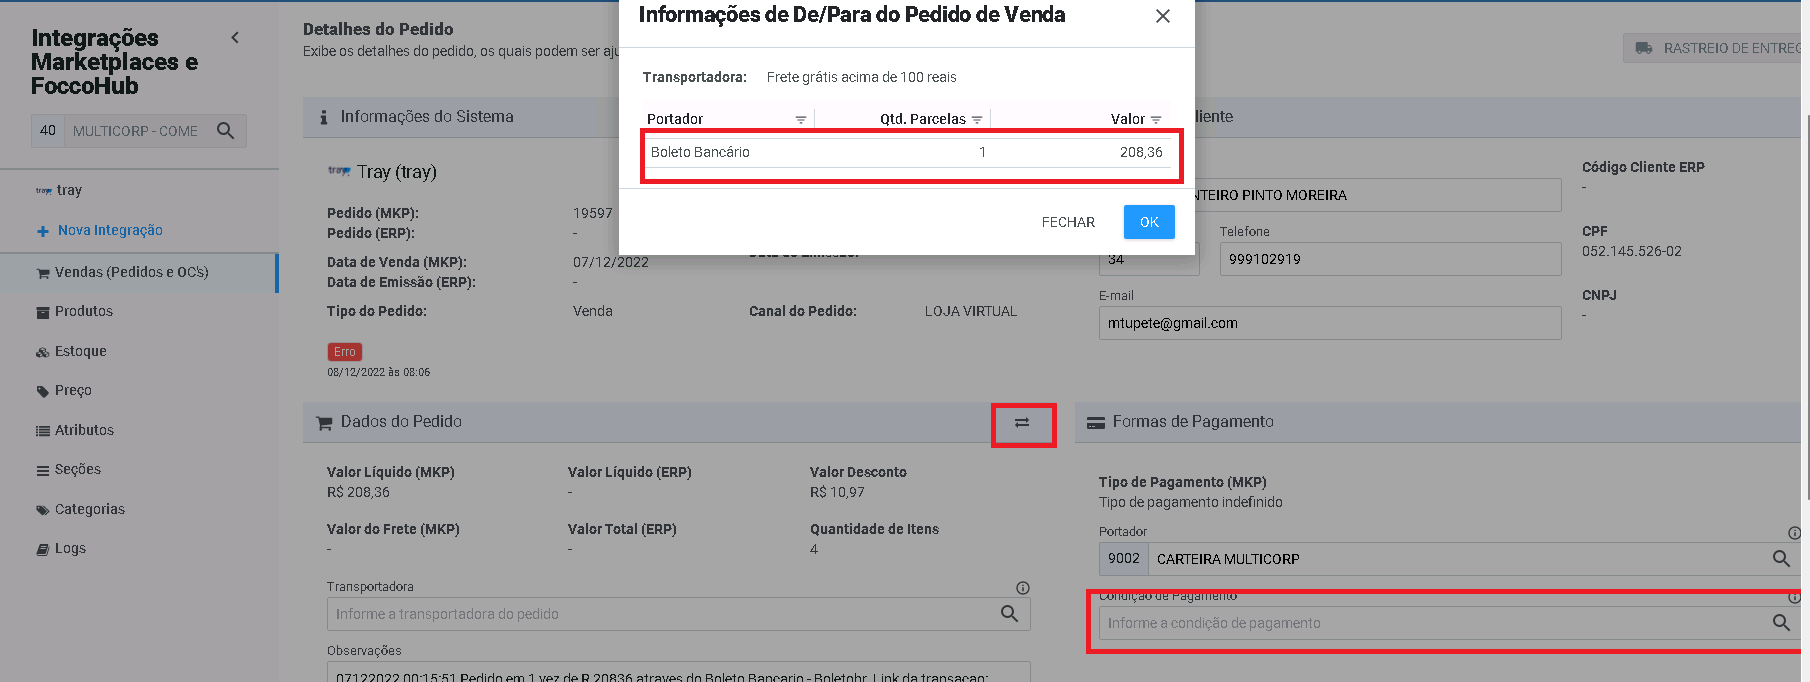Click the Preço tag icon in sidebar

tap(43, 392)
